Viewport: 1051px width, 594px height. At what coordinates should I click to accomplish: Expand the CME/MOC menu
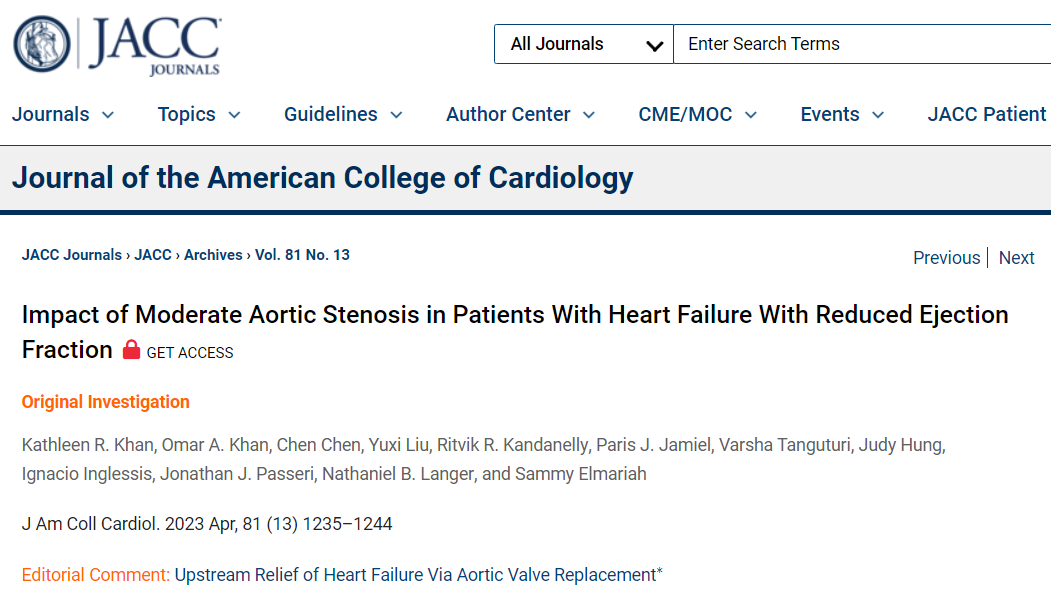(698, 115)
